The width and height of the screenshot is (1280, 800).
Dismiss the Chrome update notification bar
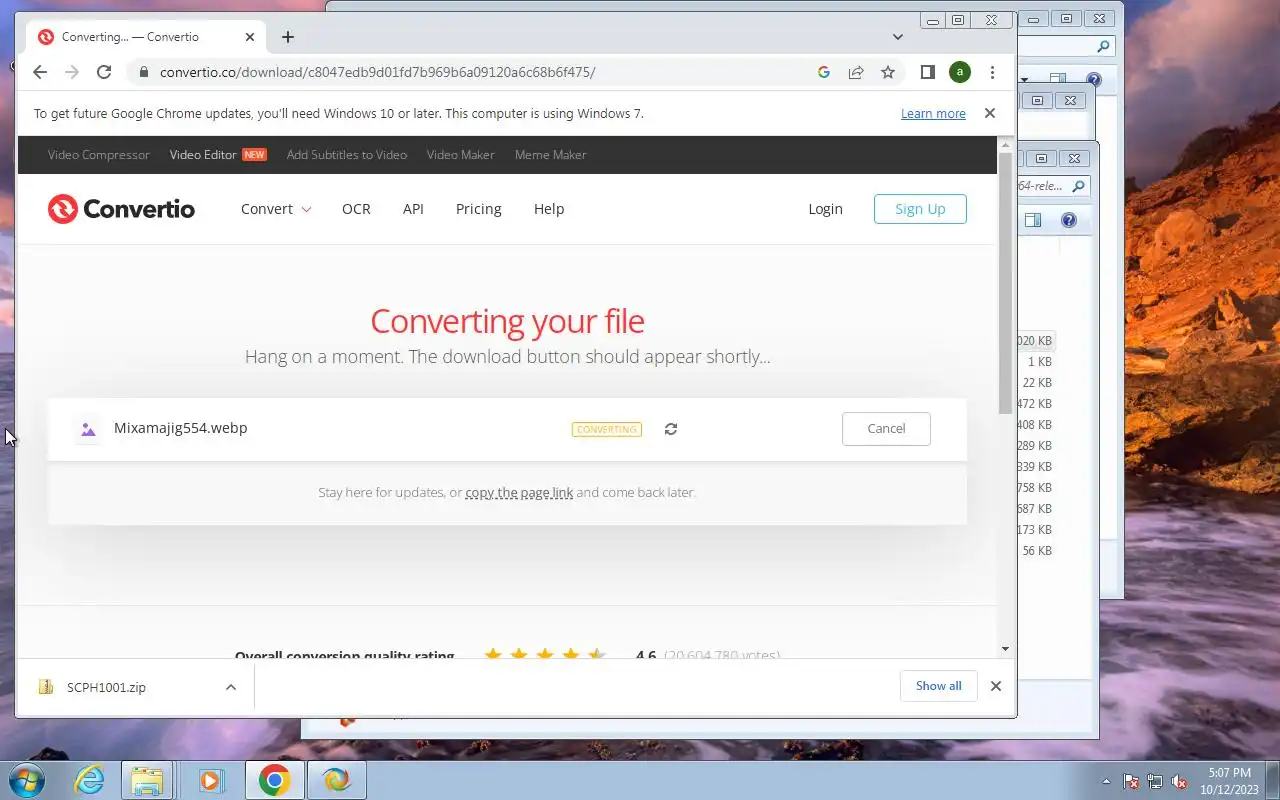tap(990, 113)
